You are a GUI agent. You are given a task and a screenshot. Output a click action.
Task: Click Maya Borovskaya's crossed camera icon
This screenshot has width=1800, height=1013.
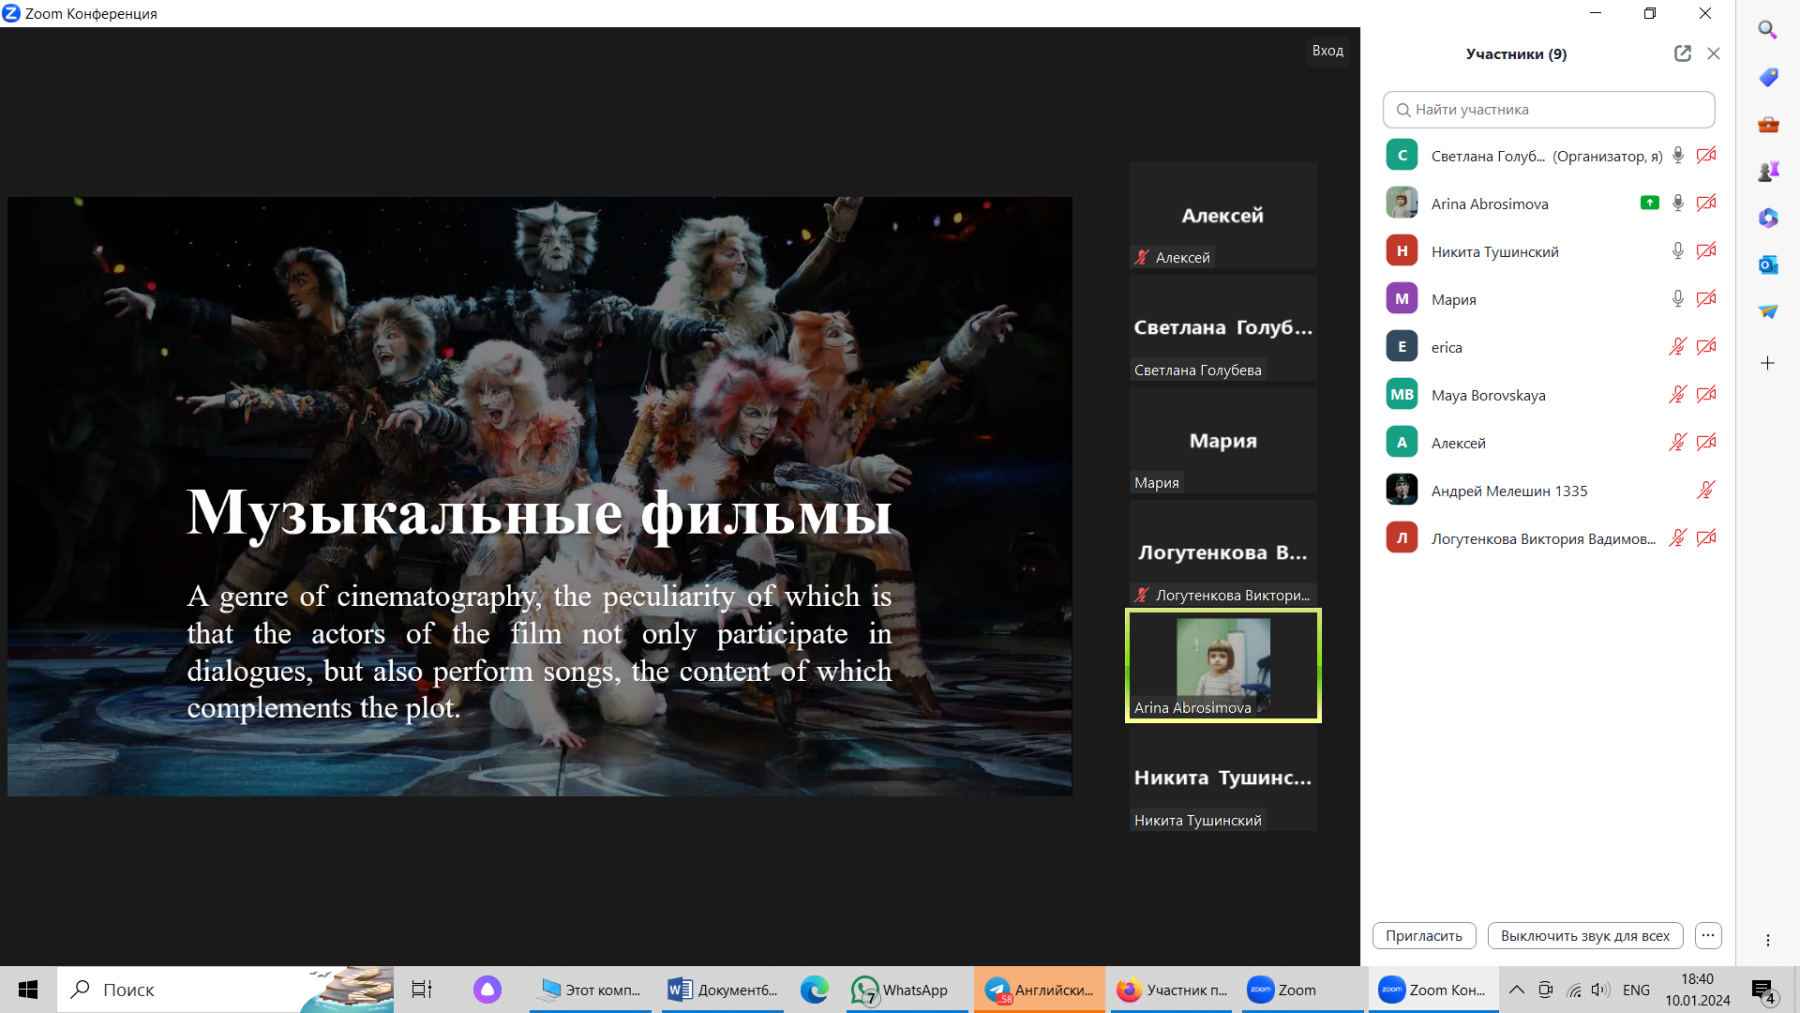click(1706, 395)
